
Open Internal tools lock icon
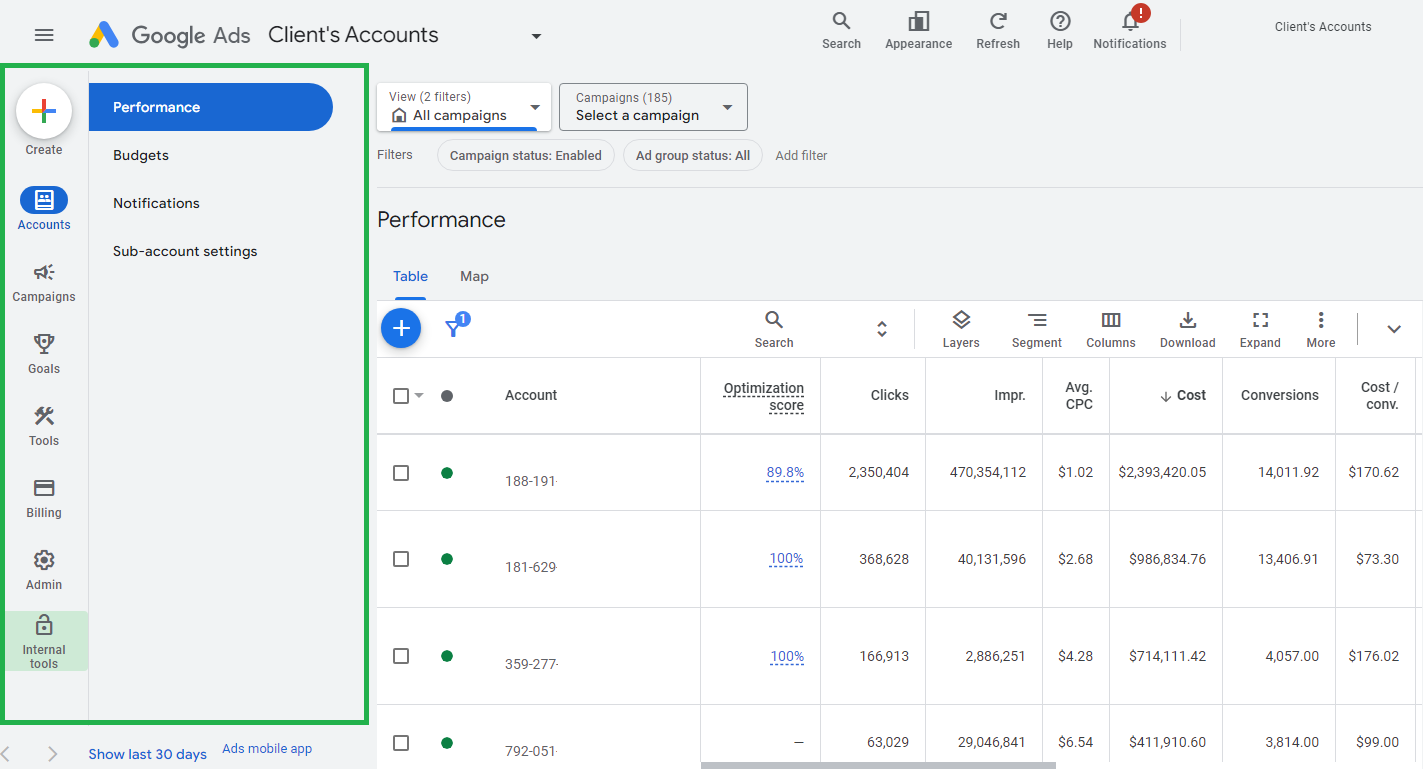point(44,641)
